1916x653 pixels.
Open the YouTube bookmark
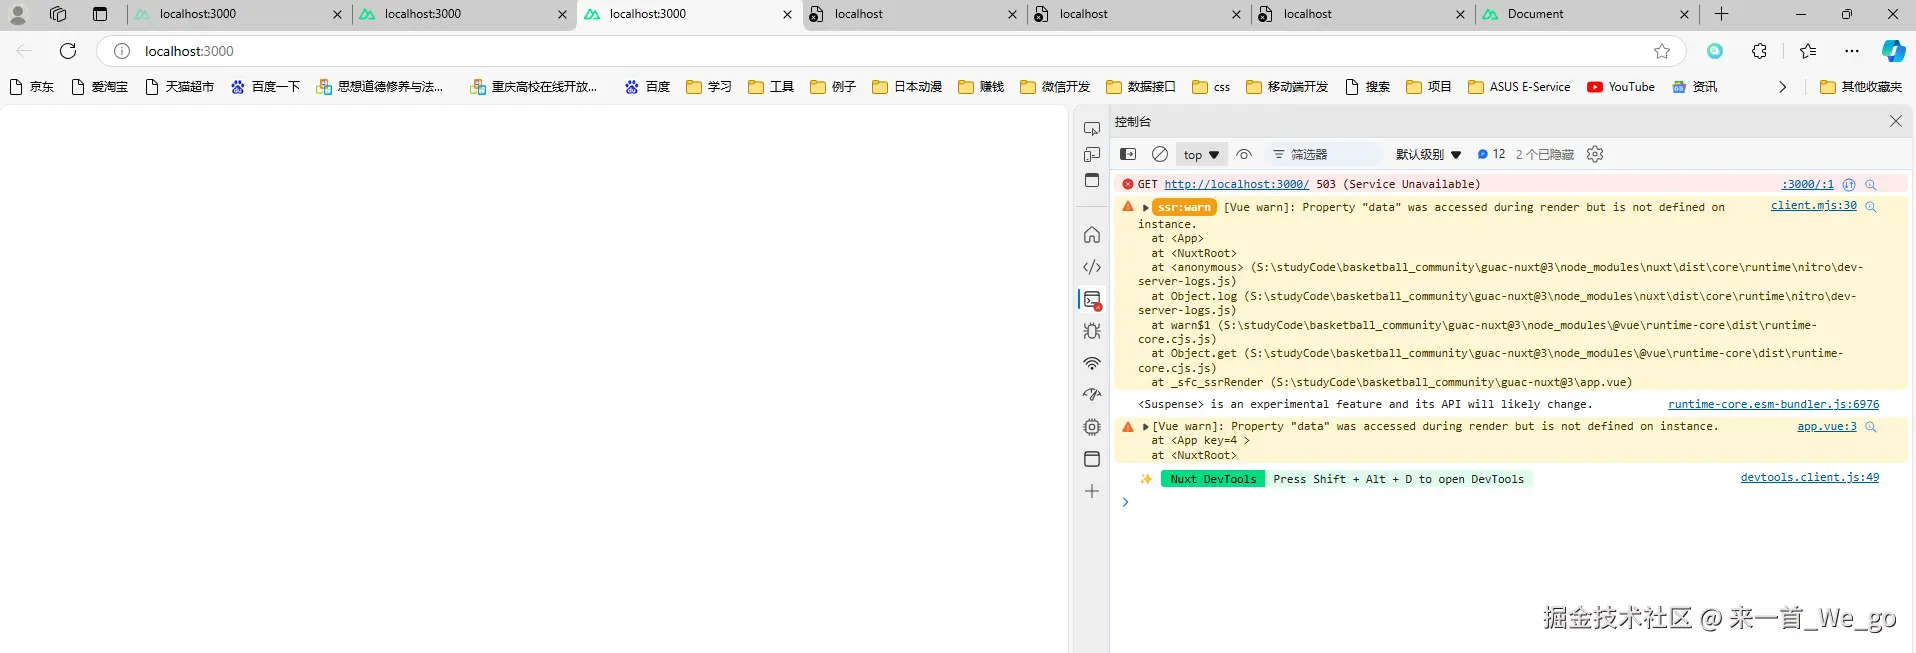(x=1621, y=87)
